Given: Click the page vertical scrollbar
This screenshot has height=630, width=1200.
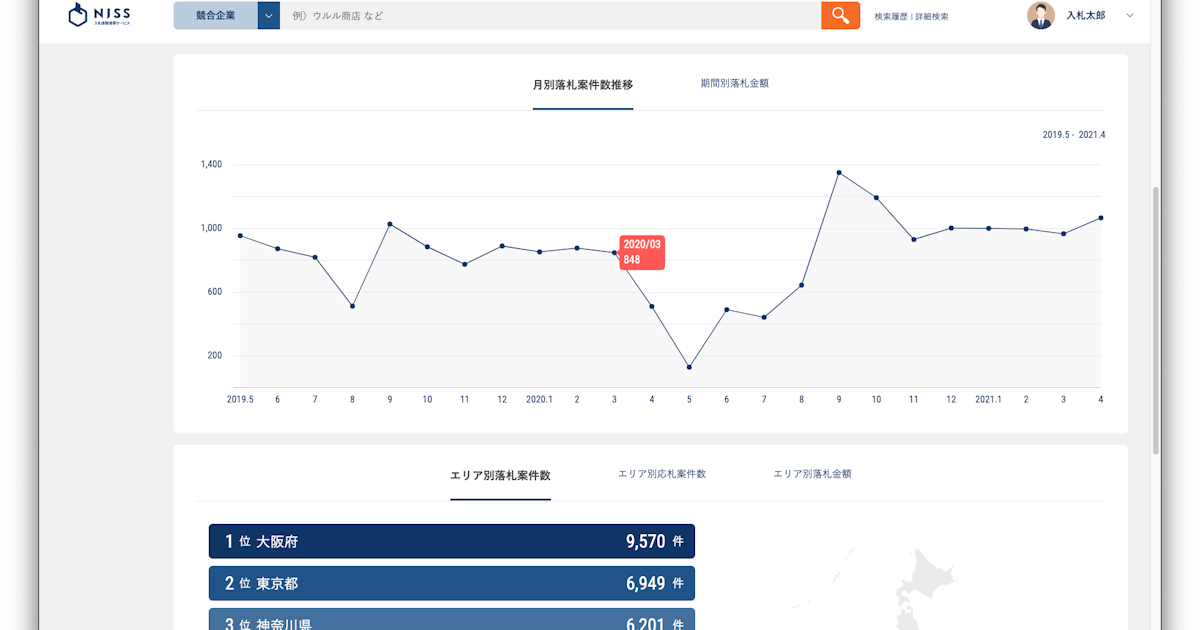Looking at the screenshot, I should tap(1156, 320).
